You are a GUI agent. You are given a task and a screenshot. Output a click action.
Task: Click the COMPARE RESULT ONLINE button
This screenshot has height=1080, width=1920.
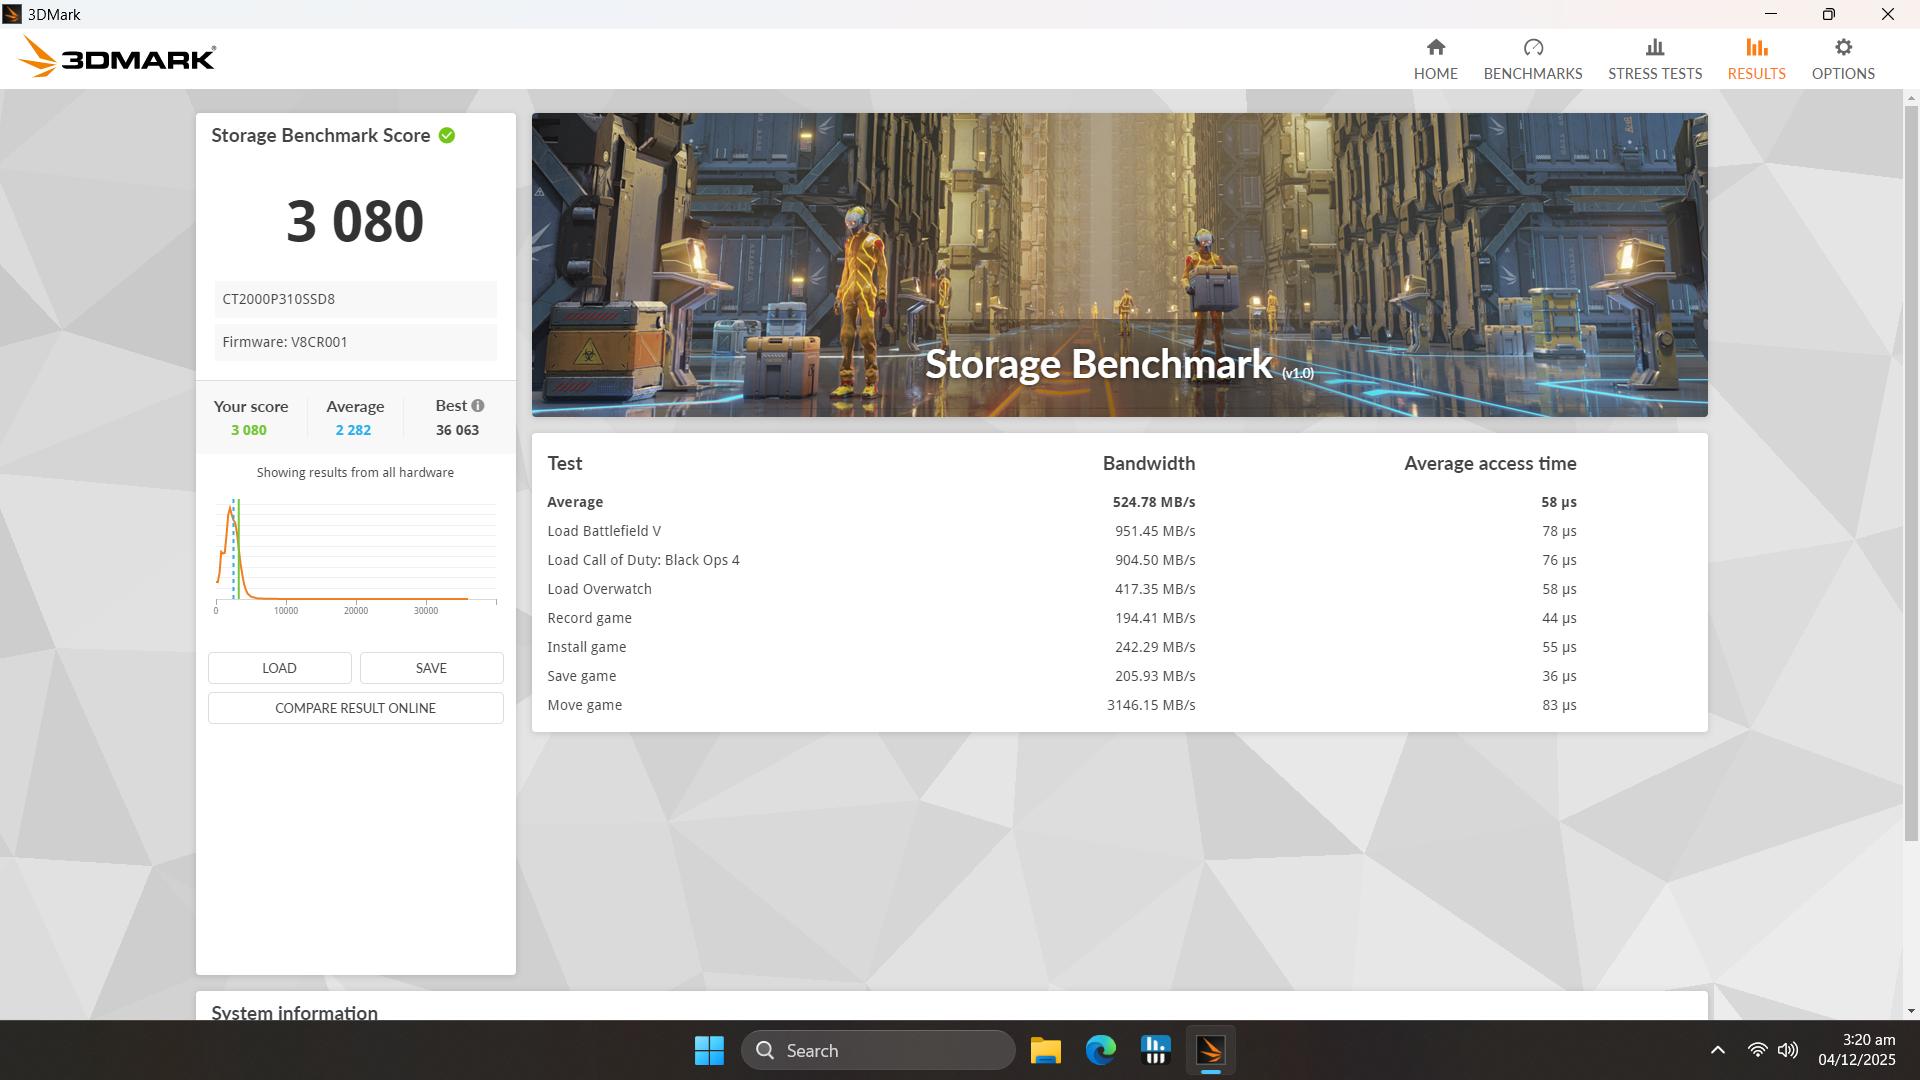tap(355, 708)
